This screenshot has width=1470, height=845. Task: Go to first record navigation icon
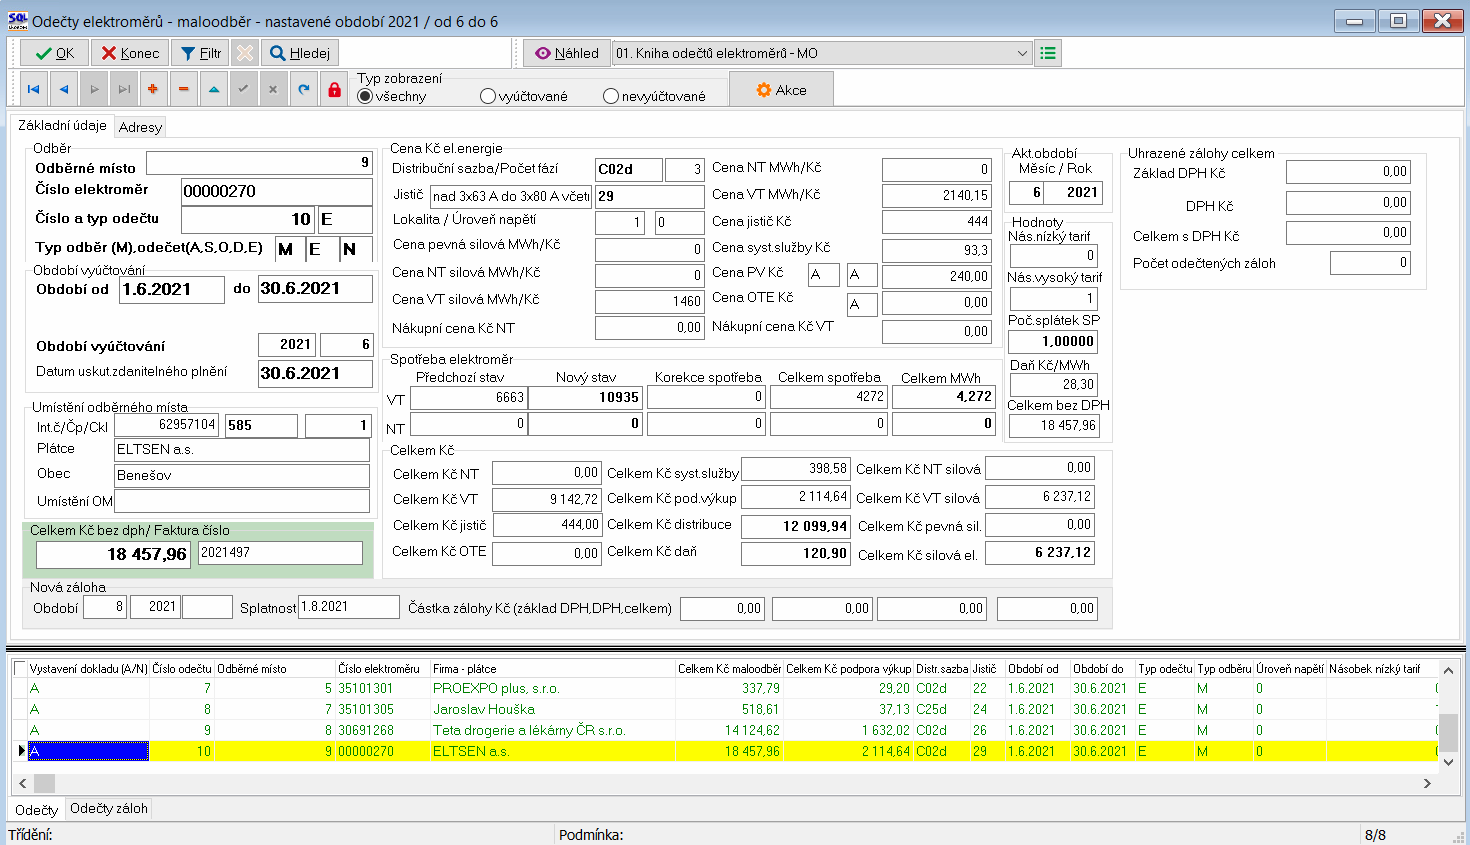click(x=33, y=90)
